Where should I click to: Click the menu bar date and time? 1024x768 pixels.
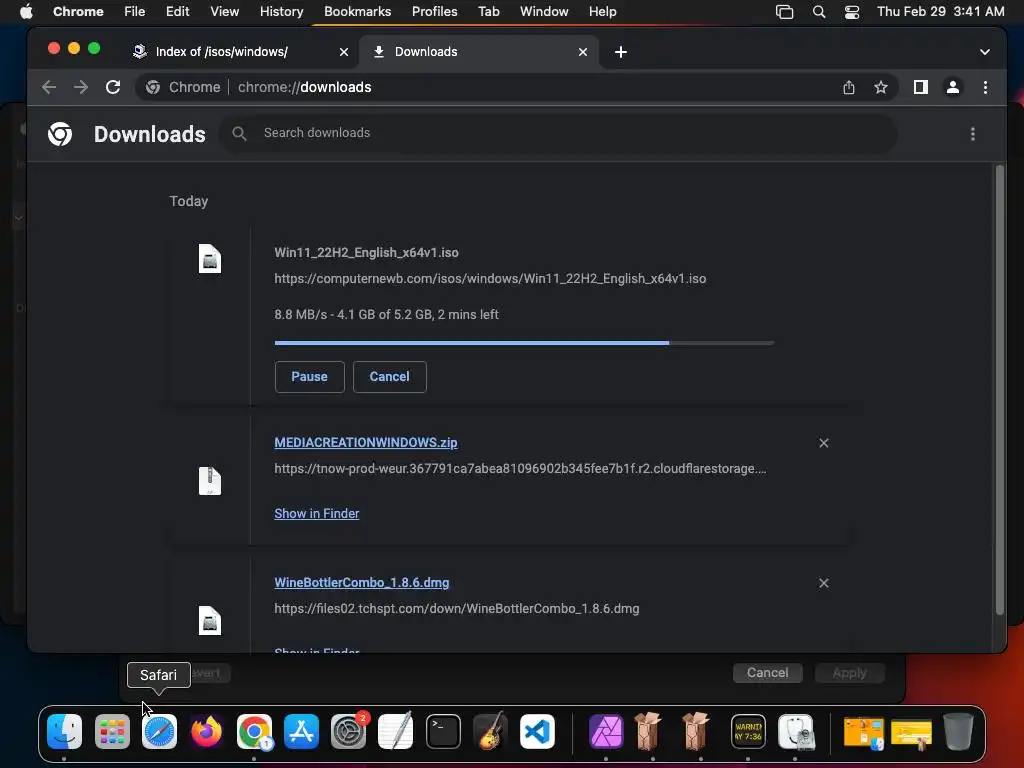click(x=940, y=12)
